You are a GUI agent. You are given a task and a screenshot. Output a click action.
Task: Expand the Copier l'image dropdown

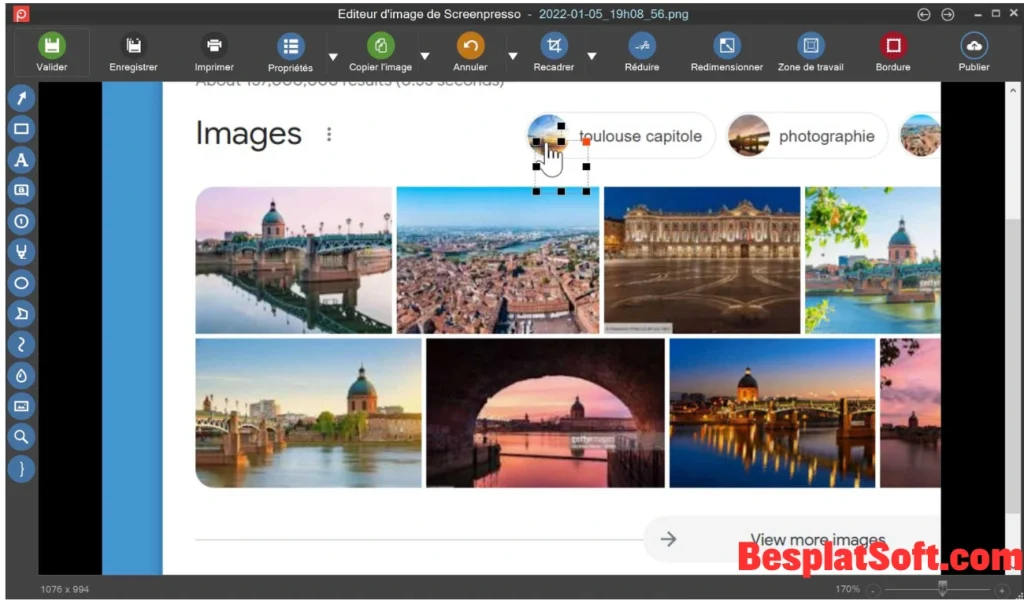tap(425, 54)
